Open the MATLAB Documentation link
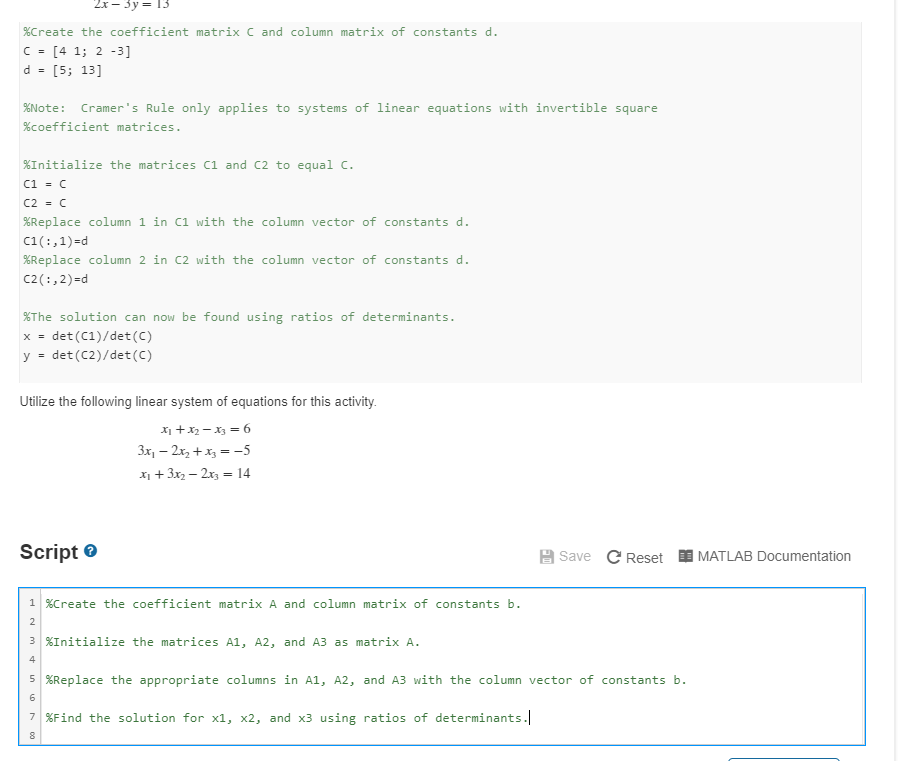The width and height of the screenshot is (898, 761). (772, 557)
